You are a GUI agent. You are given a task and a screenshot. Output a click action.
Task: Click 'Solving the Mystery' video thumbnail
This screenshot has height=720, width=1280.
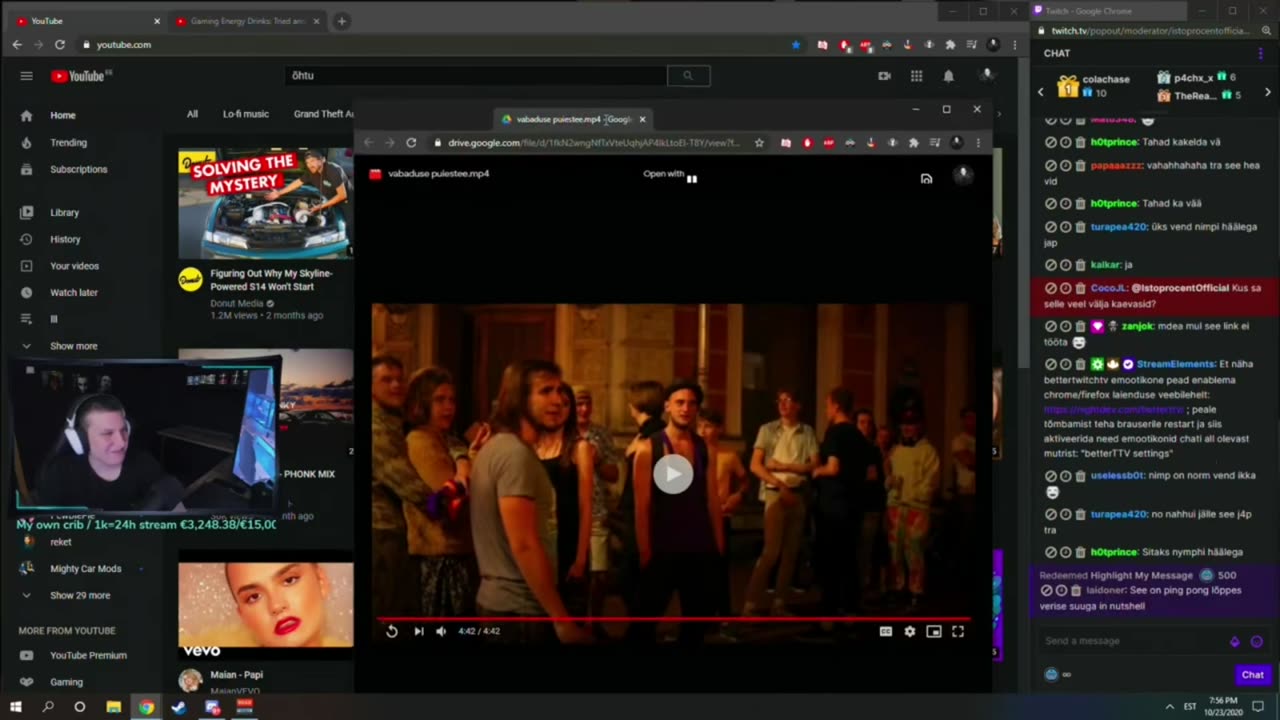click(x=265, y=204)
